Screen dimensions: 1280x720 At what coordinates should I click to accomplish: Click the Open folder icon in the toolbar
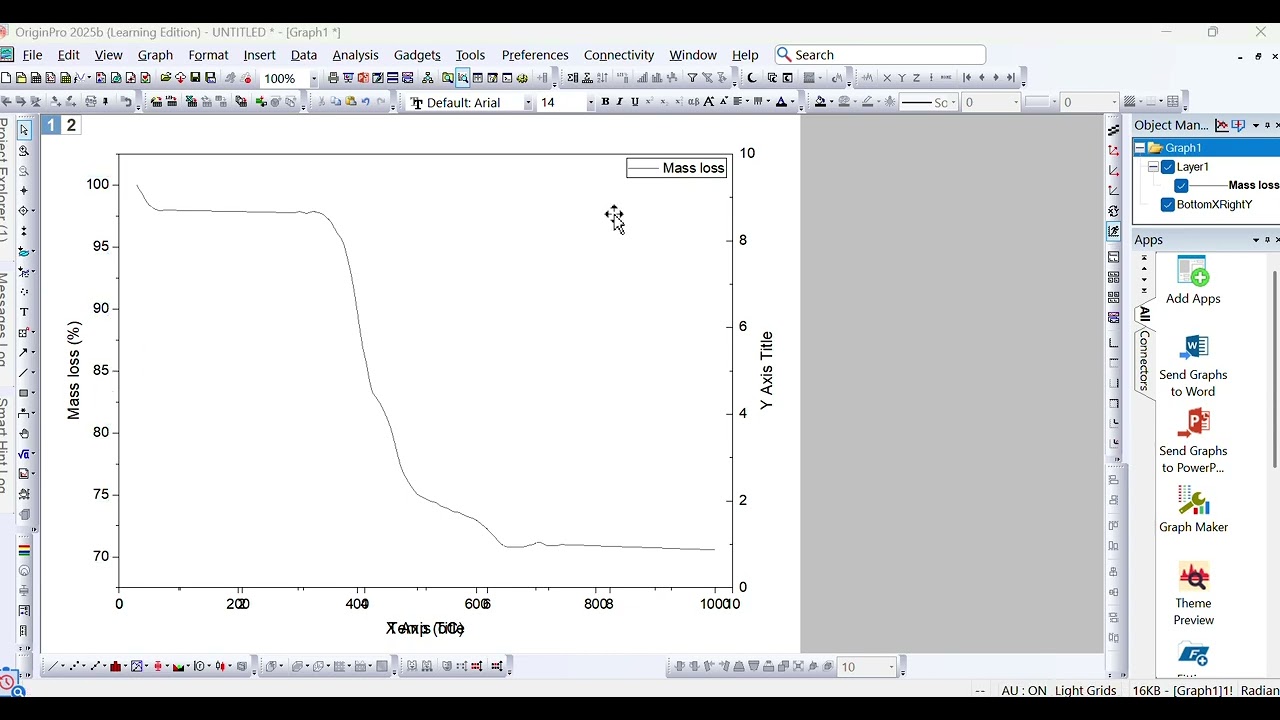coord(165,78)
